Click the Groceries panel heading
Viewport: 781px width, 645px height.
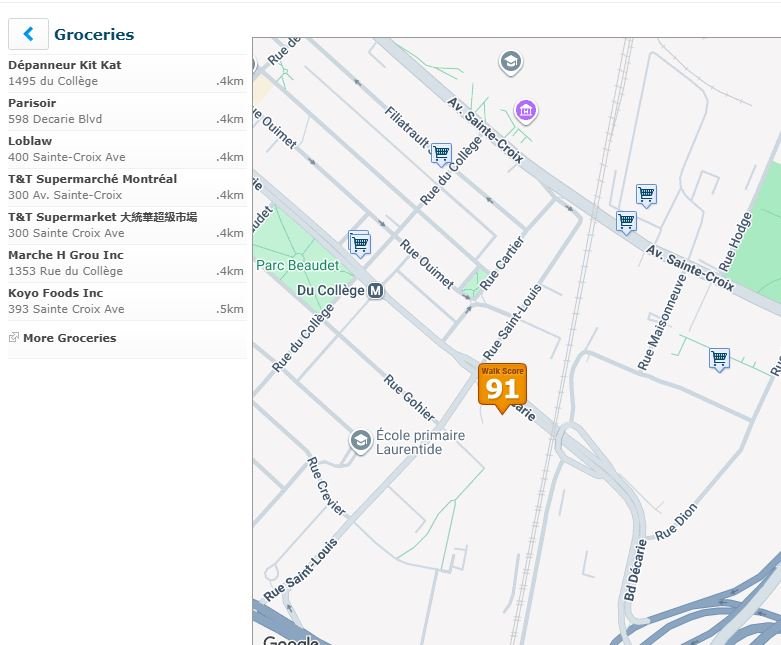(94, 34)
